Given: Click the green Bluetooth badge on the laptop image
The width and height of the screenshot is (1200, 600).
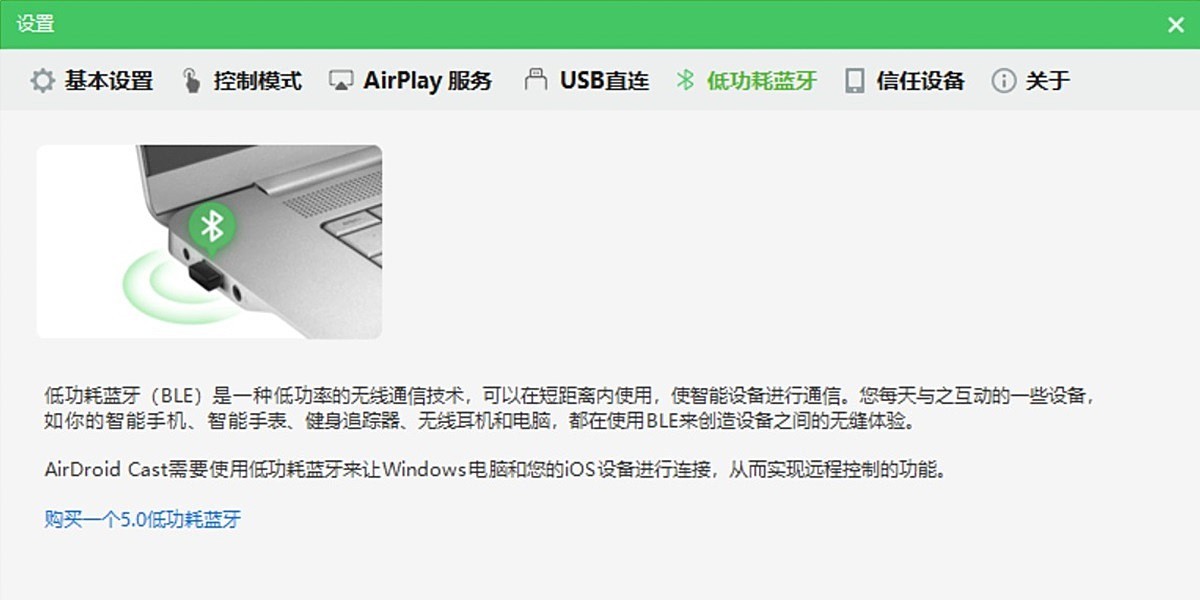Looking at the screenshot, I should point(212,226).
